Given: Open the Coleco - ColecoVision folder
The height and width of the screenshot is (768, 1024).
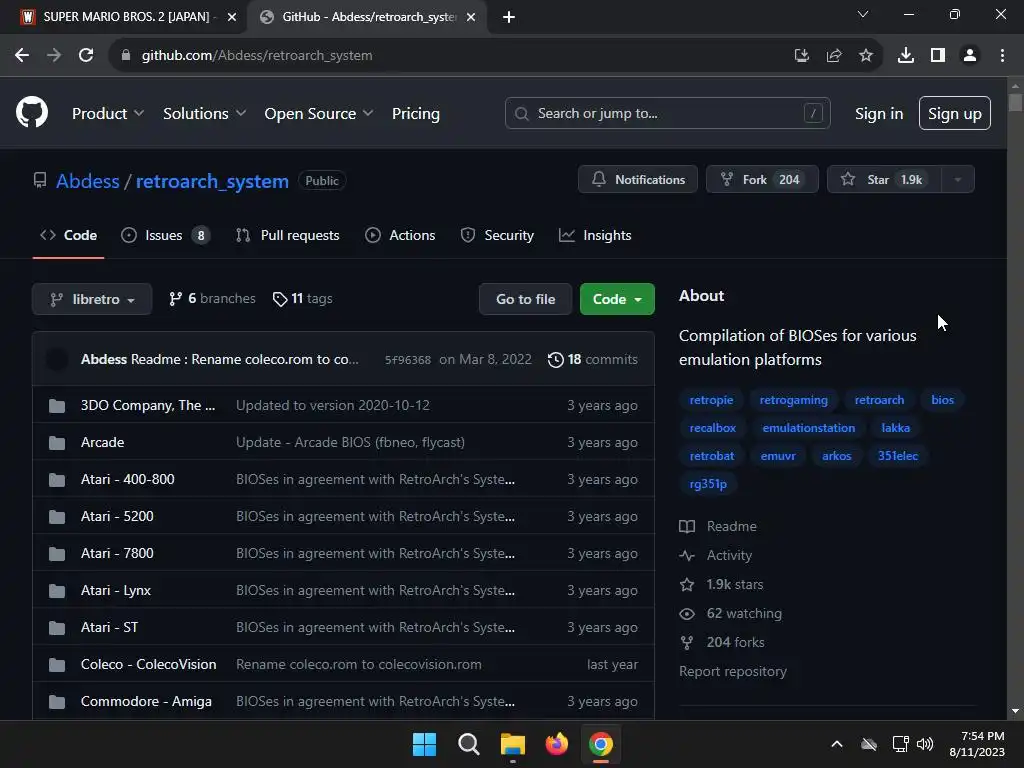Looking at the screenshot, I should click(x=148, y=664).
